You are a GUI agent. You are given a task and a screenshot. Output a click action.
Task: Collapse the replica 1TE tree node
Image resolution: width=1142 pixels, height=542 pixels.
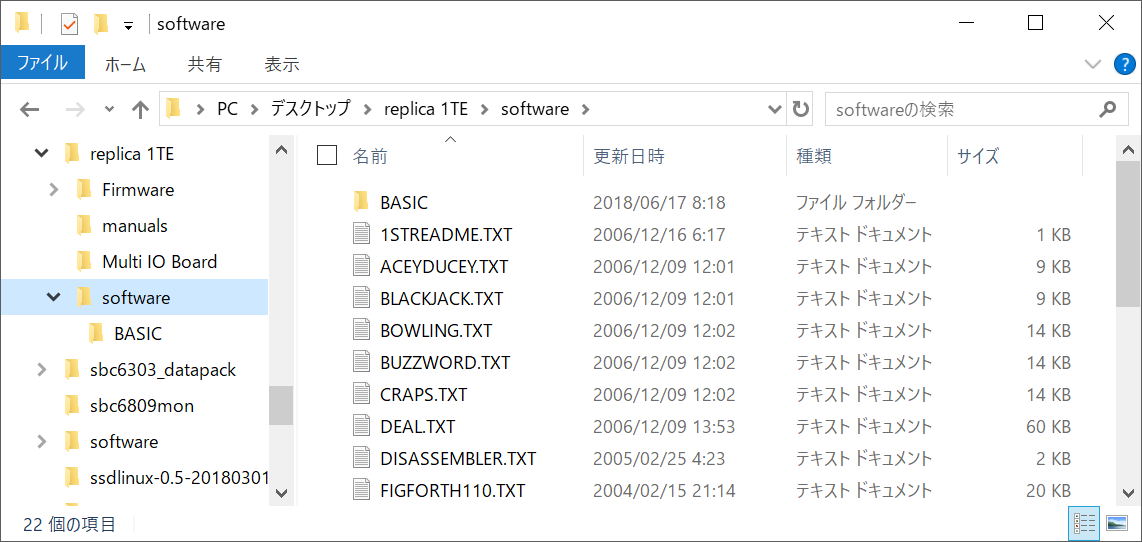point(42,154)
